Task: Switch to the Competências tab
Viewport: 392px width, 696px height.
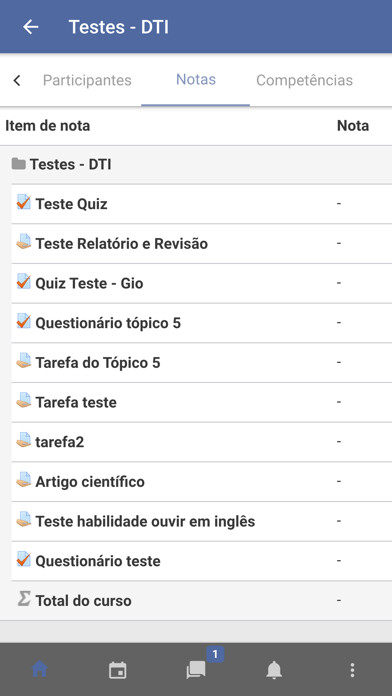Action: (305, 80)
